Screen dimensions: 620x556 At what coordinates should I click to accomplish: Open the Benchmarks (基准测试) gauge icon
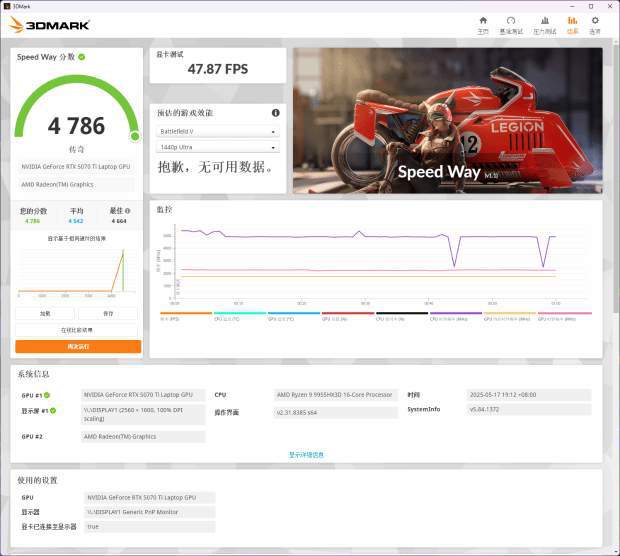coord(511,21)
